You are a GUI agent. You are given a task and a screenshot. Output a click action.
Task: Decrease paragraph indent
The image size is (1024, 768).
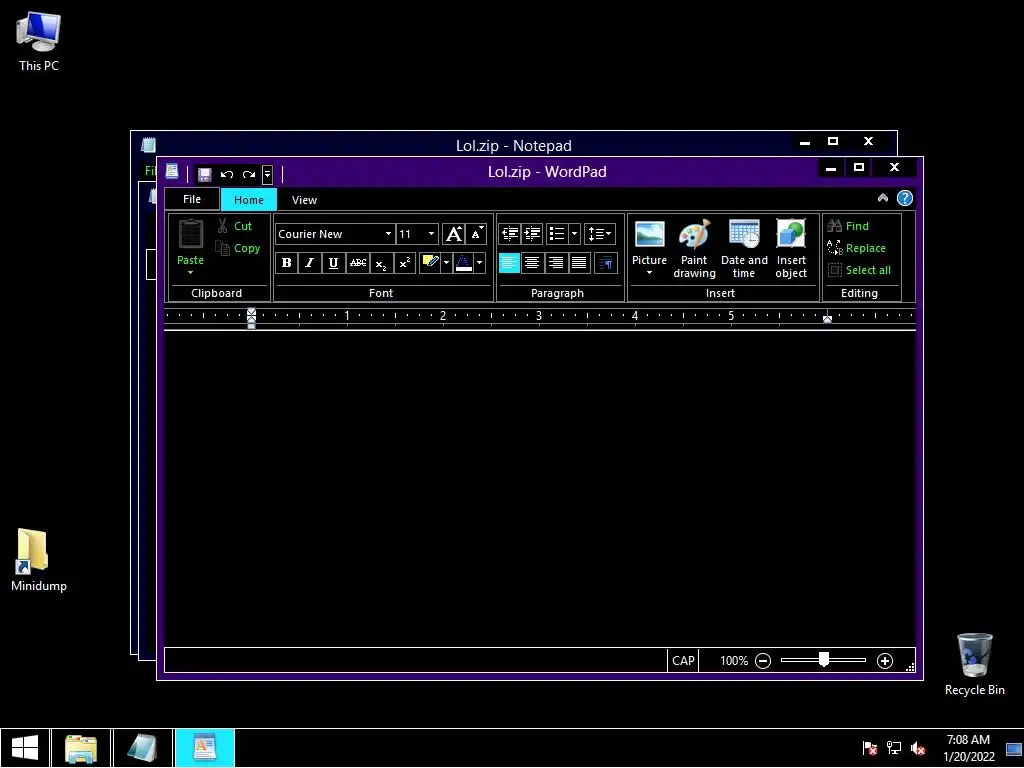point(509,233)
